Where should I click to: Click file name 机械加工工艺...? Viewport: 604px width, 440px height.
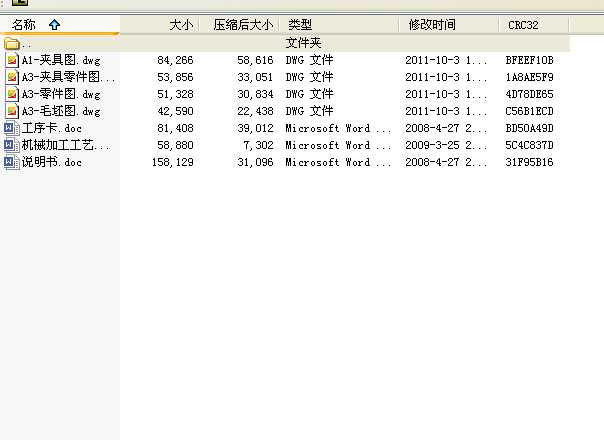coord(66,145)
